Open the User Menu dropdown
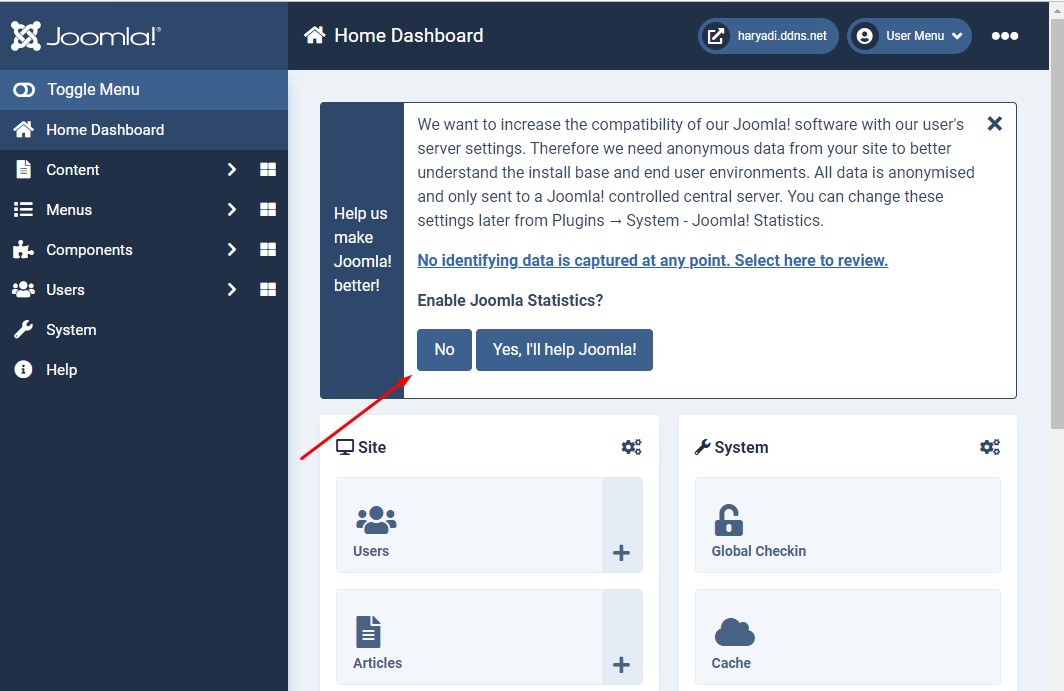1064x691 pixels. [909, 36]
